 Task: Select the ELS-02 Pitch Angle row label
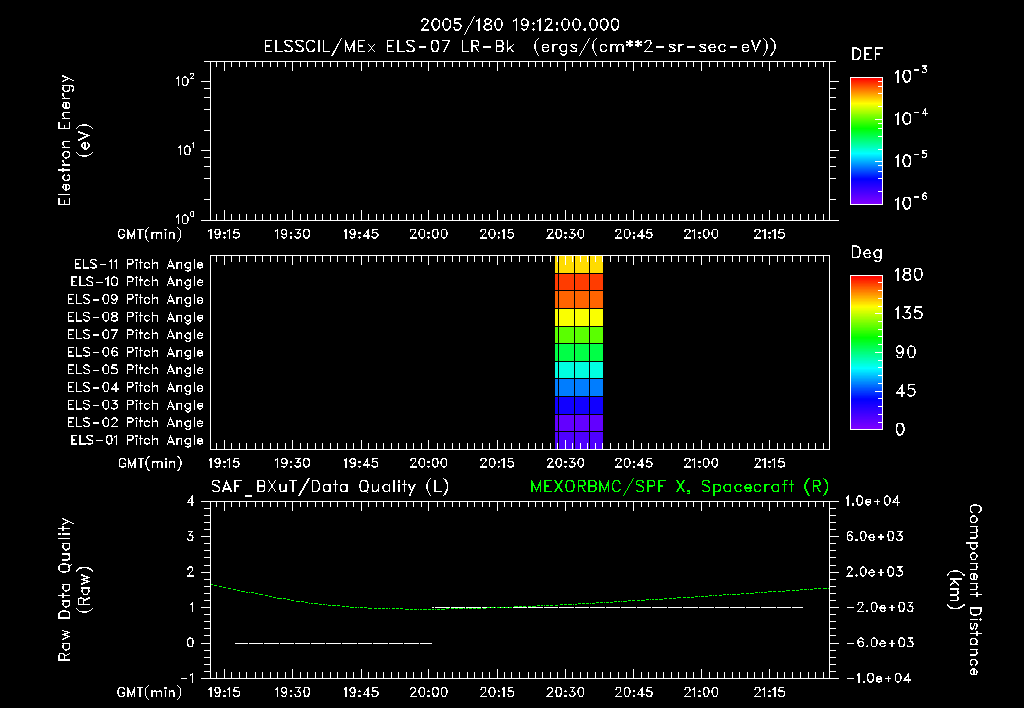[x=135, y=423]
